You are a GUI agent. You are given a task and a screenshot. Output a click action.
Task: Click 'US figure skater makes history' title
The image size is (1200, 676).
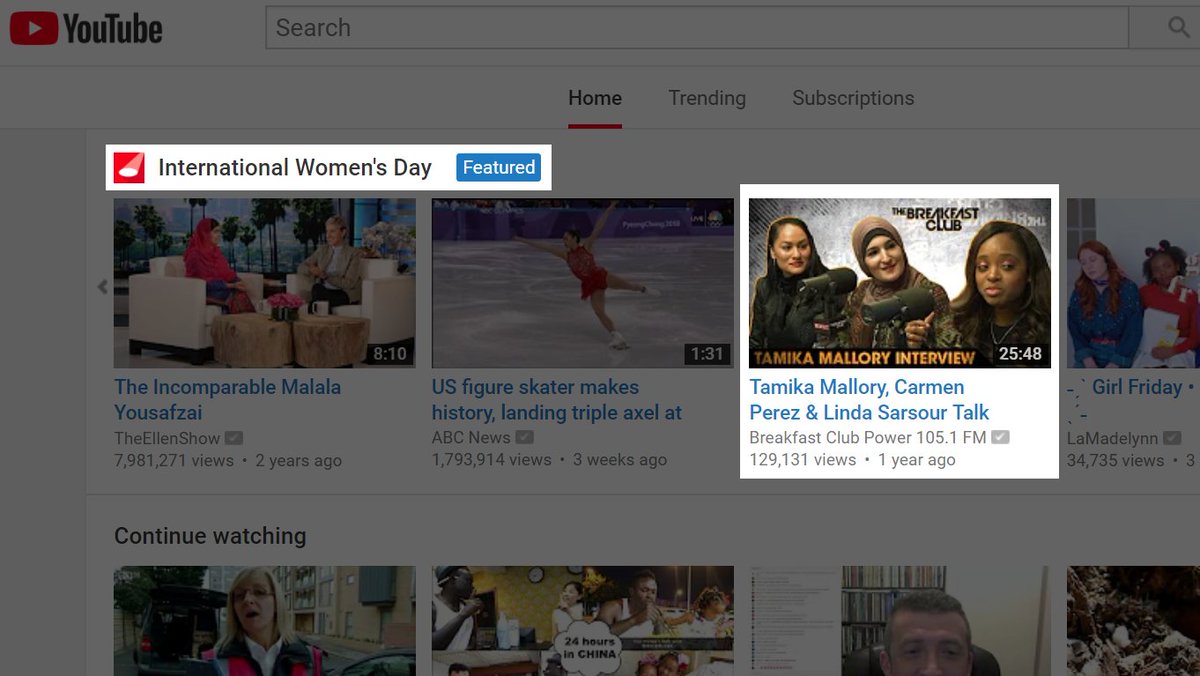[x=557, y=399]
